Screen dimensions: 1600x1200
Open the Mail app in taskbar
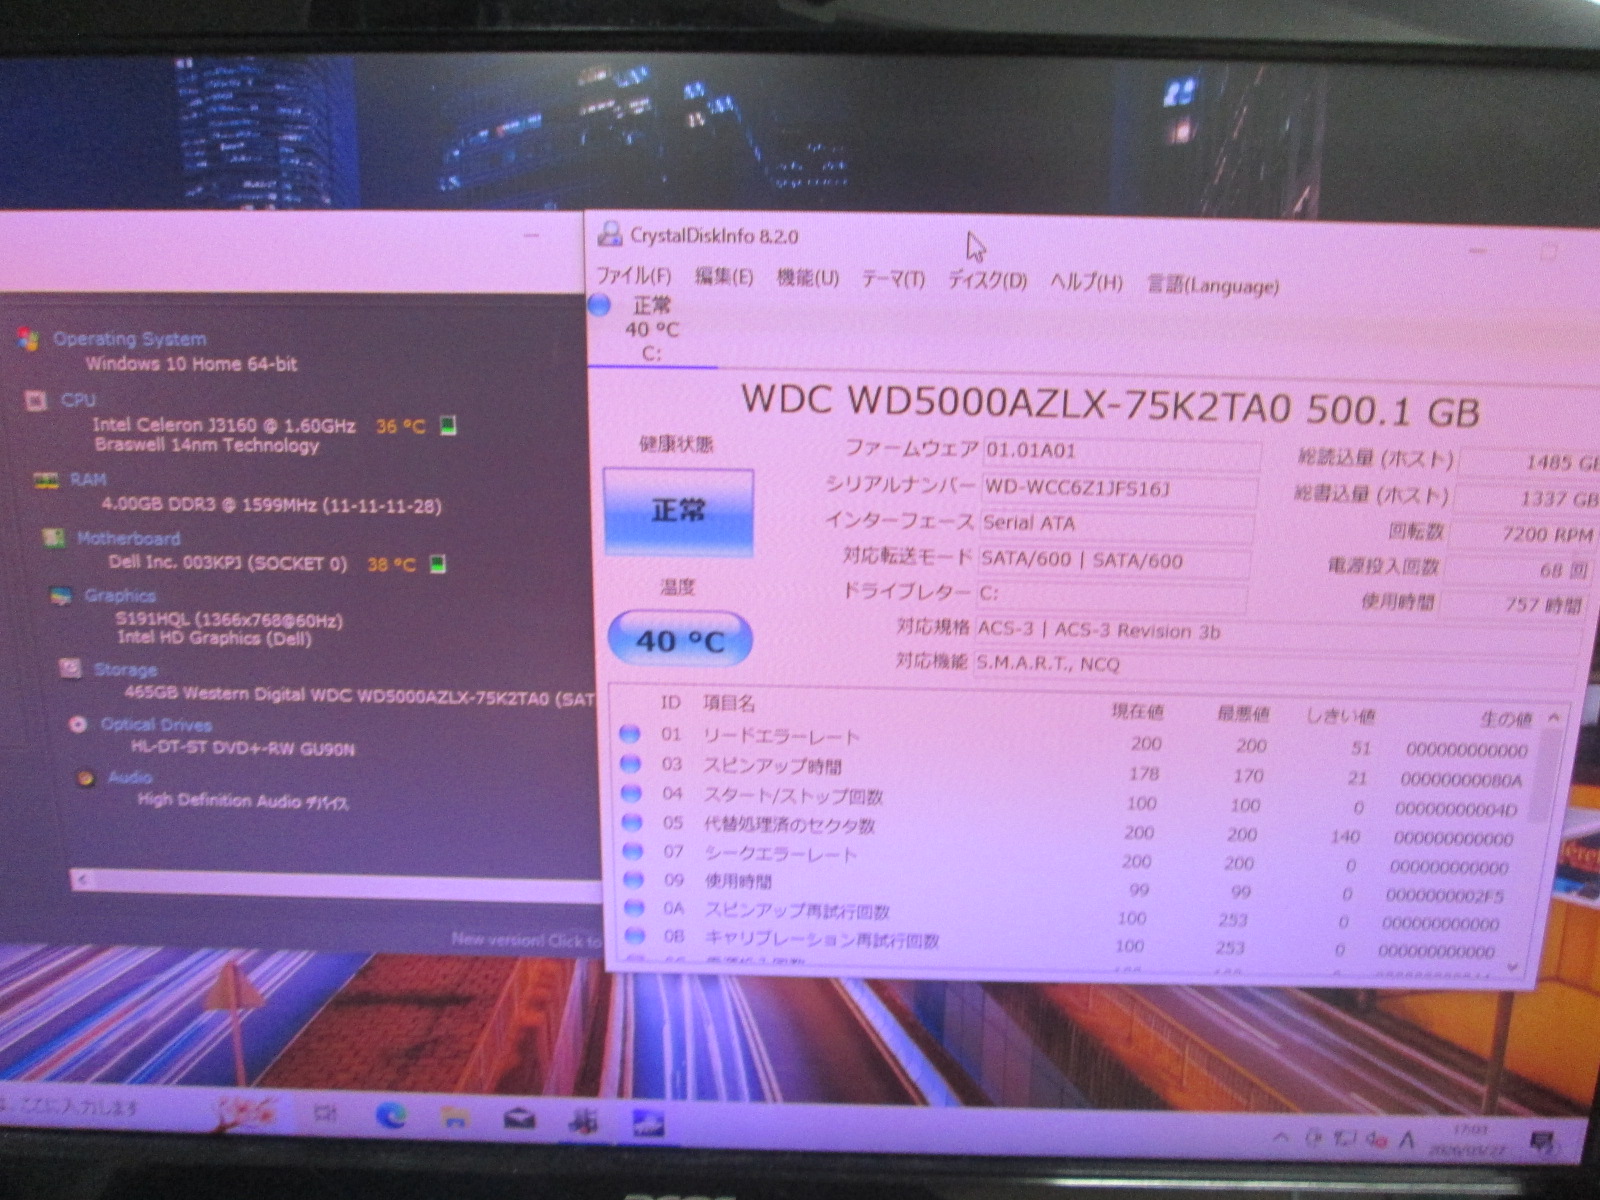pos(519,1119)
